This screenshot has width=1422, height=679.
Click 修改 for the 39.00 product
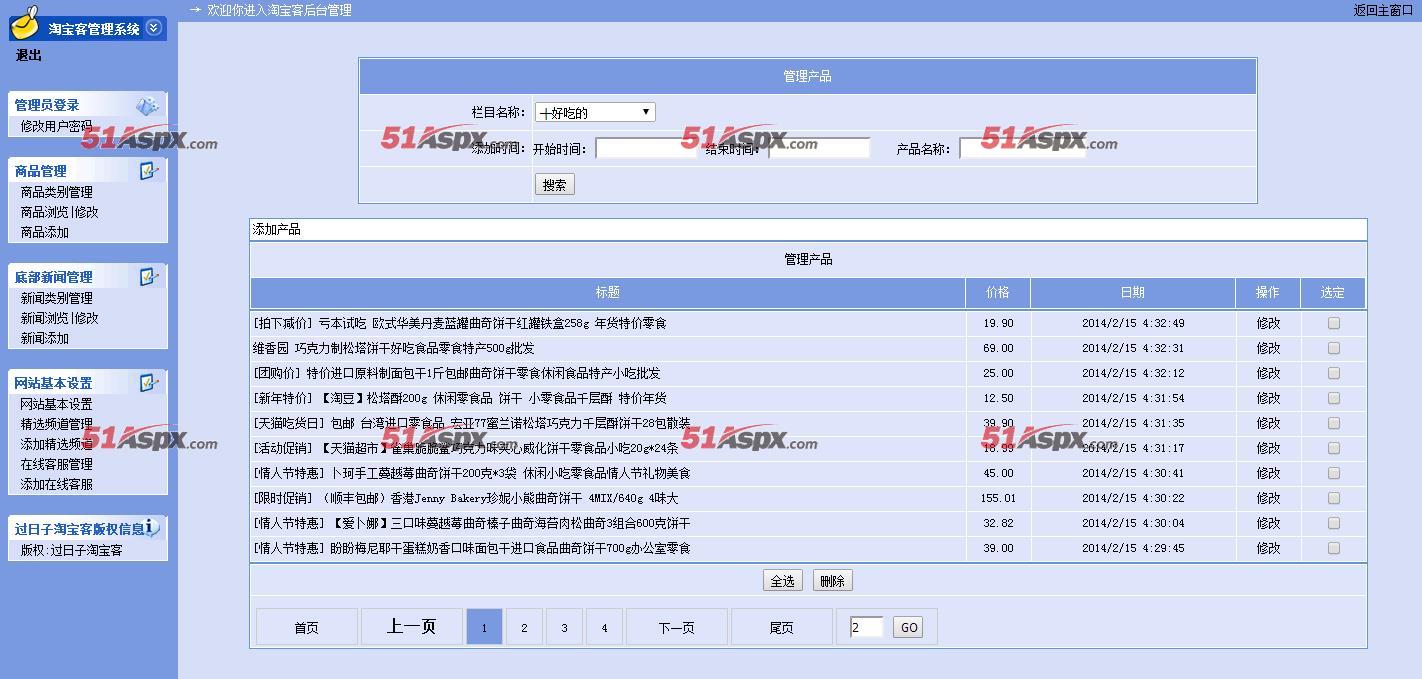click(x=1268, y=548)
